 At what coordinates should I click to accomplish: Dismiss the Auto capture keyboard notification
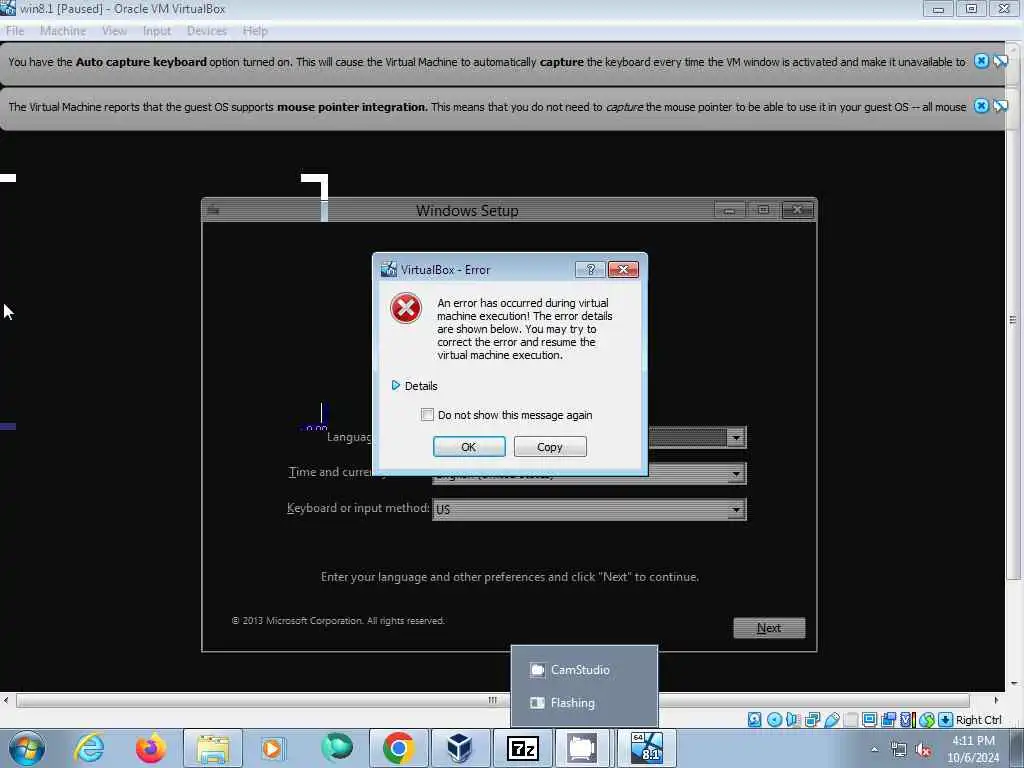(x=981, y=61)
